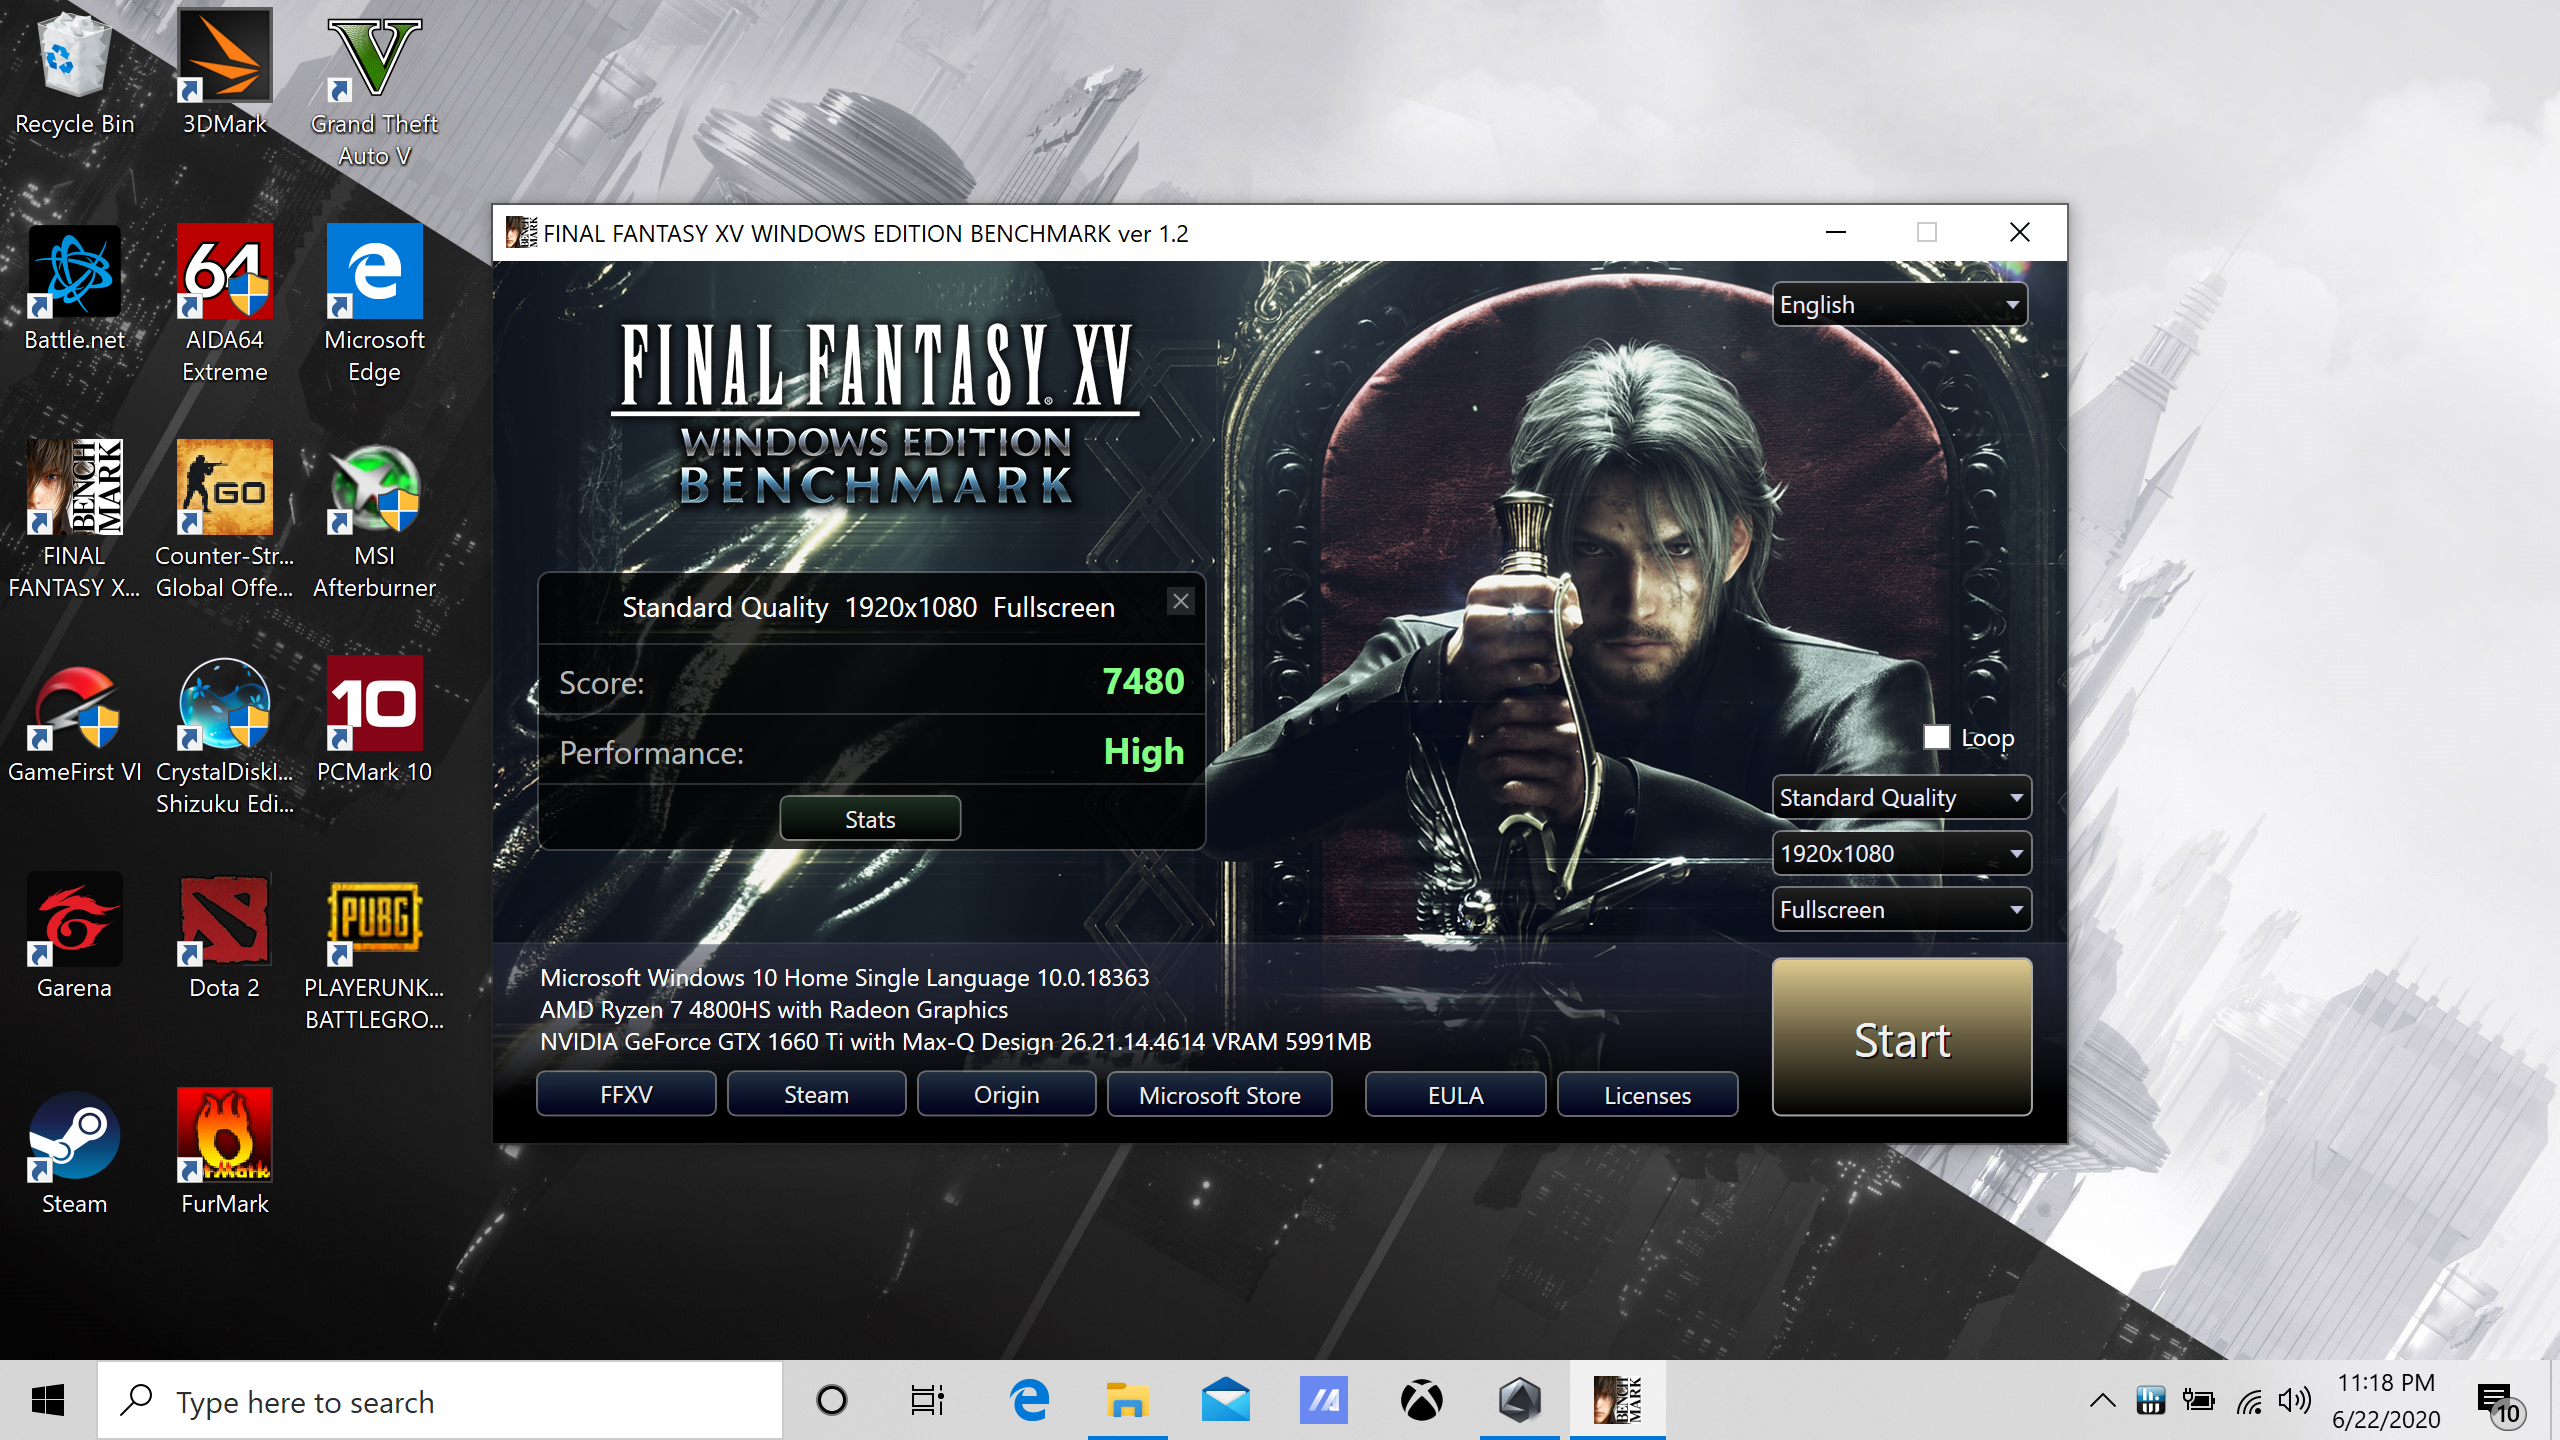Open the English language dropdown
The image size is (2560, 1440).
(1900, 305)
